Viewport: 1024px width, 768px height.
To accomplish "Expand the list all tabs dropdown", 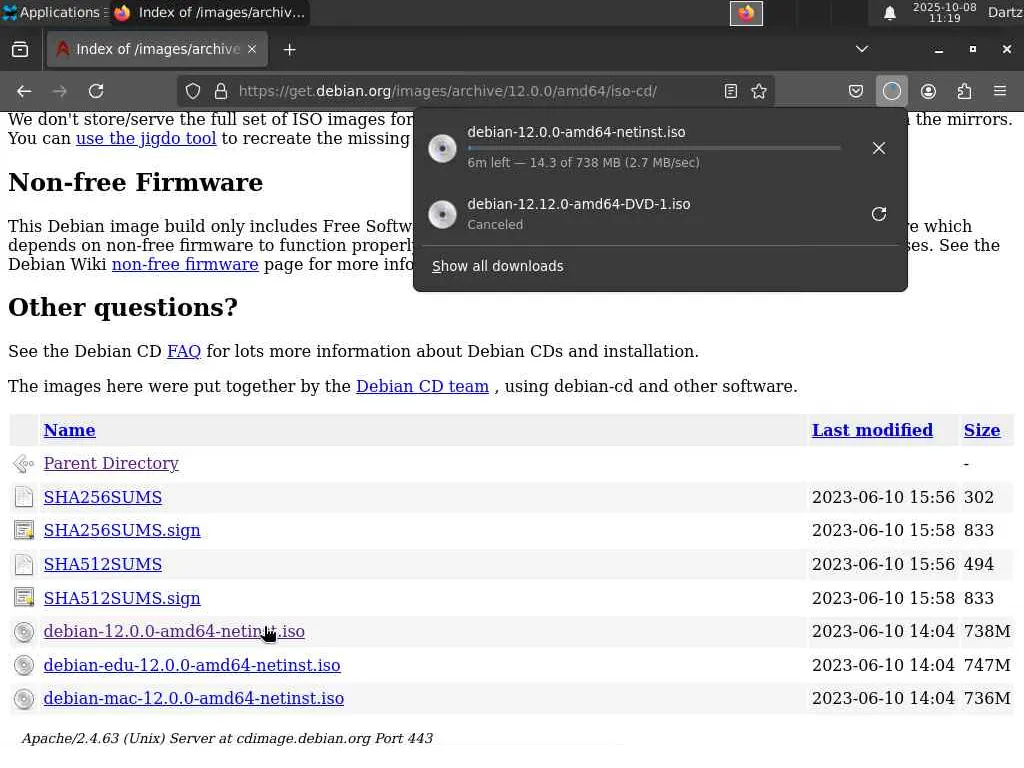I will coord(862,49).
